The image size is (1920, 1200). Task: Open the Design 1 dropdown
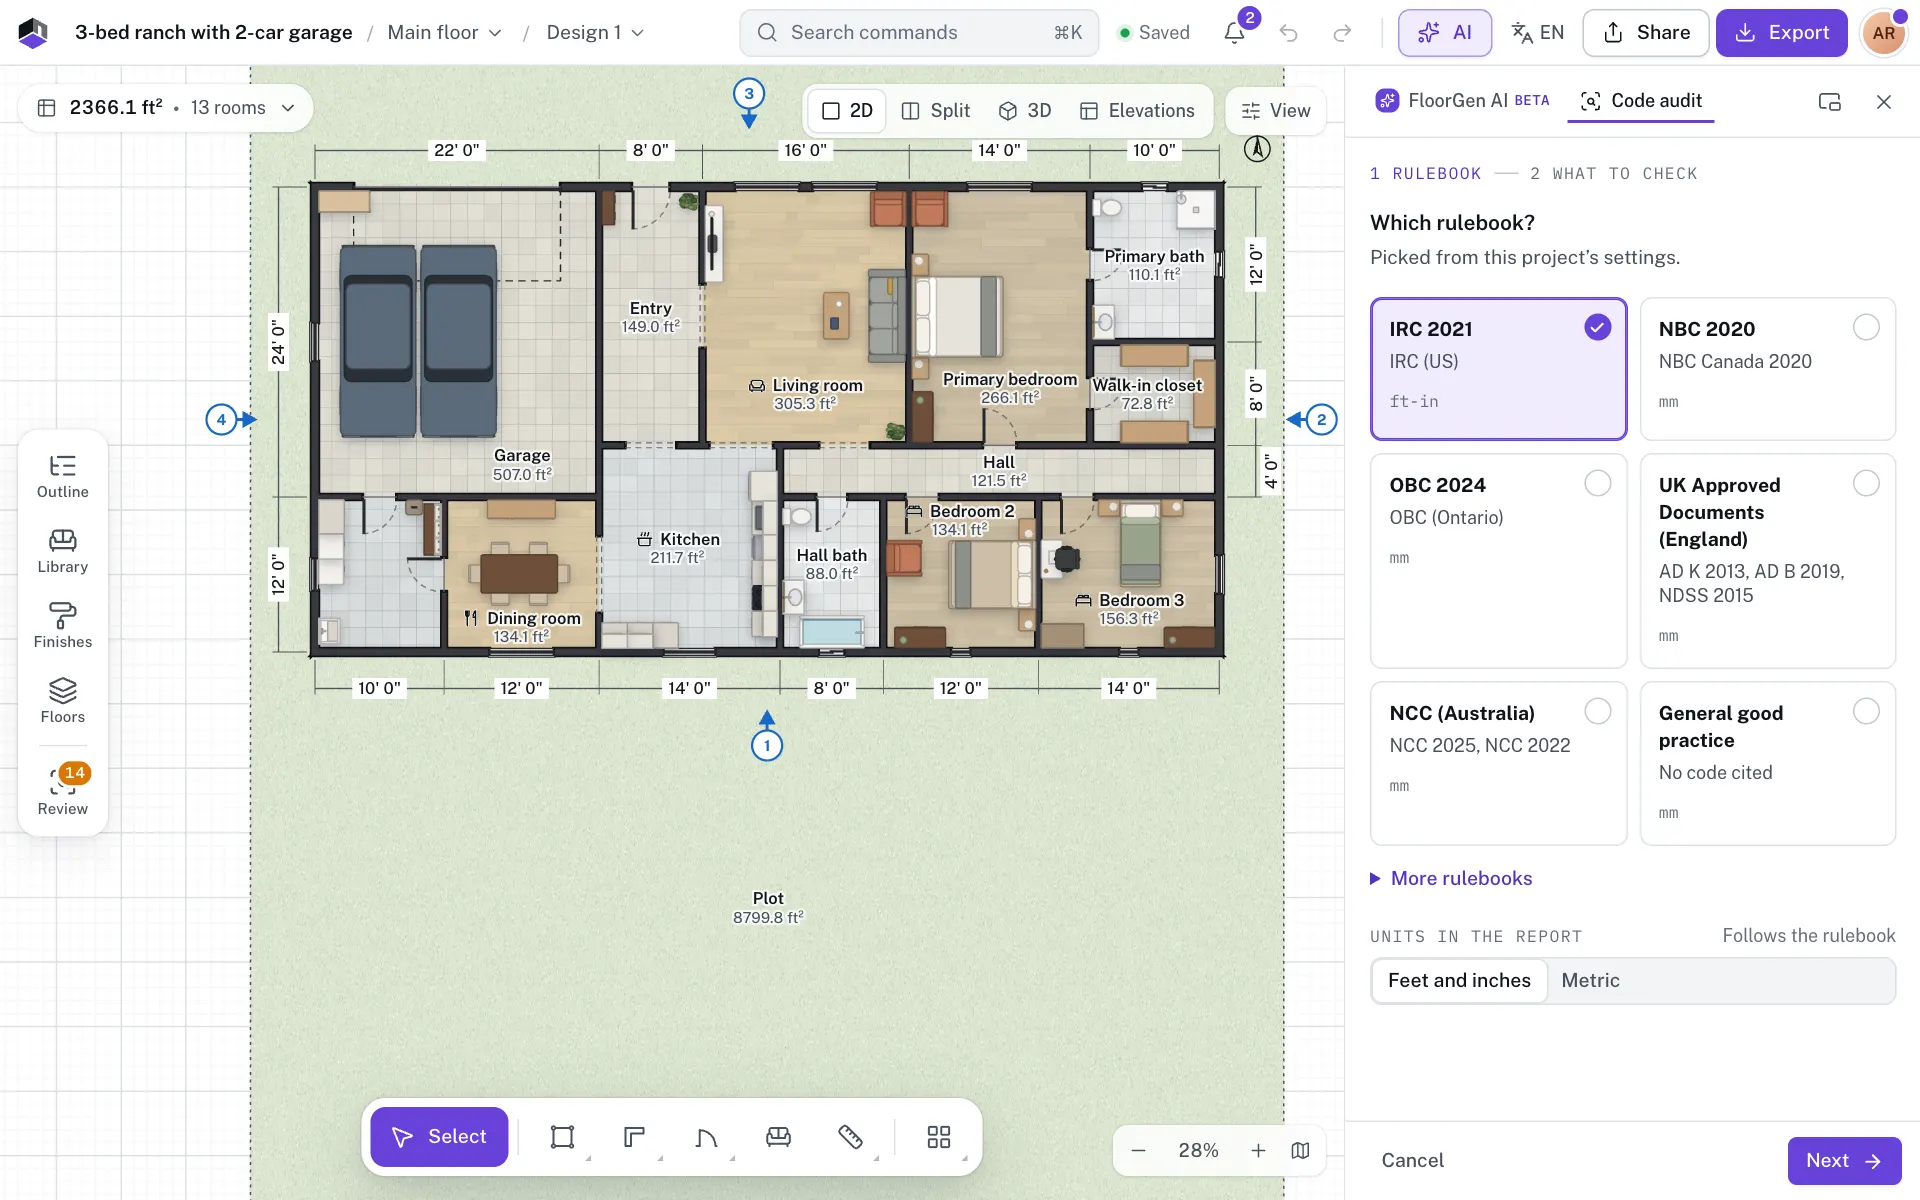595,33
